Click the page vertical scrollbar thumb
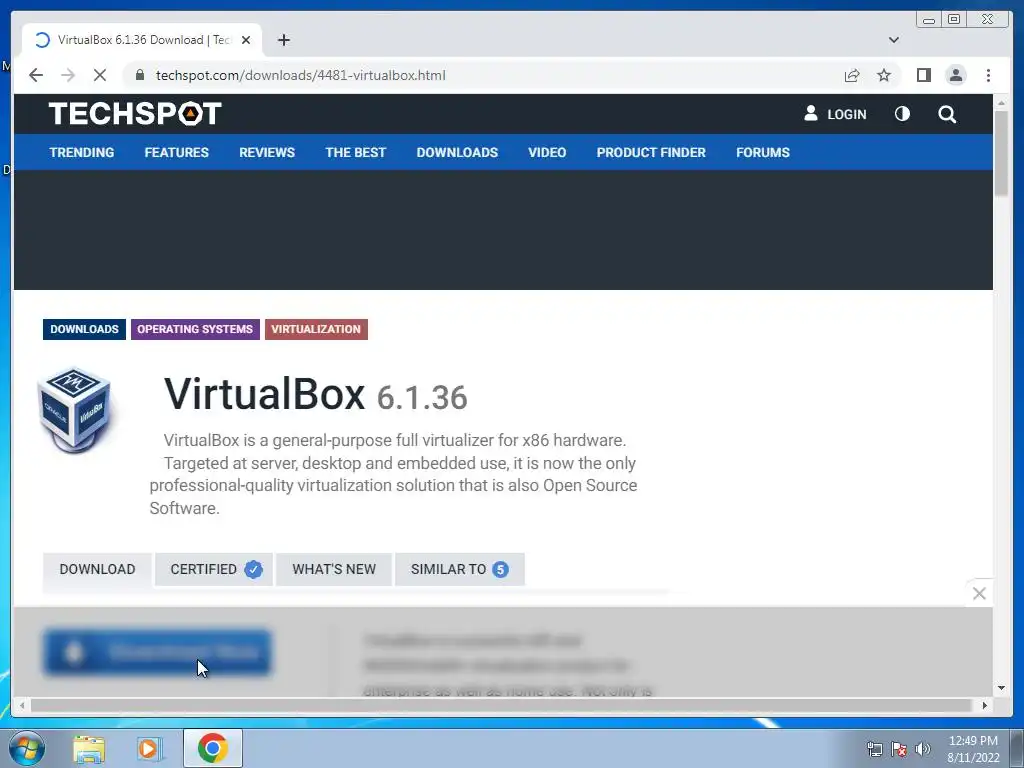The image size is (1024, 768). pyautogui.click(x=1001, y=153)
